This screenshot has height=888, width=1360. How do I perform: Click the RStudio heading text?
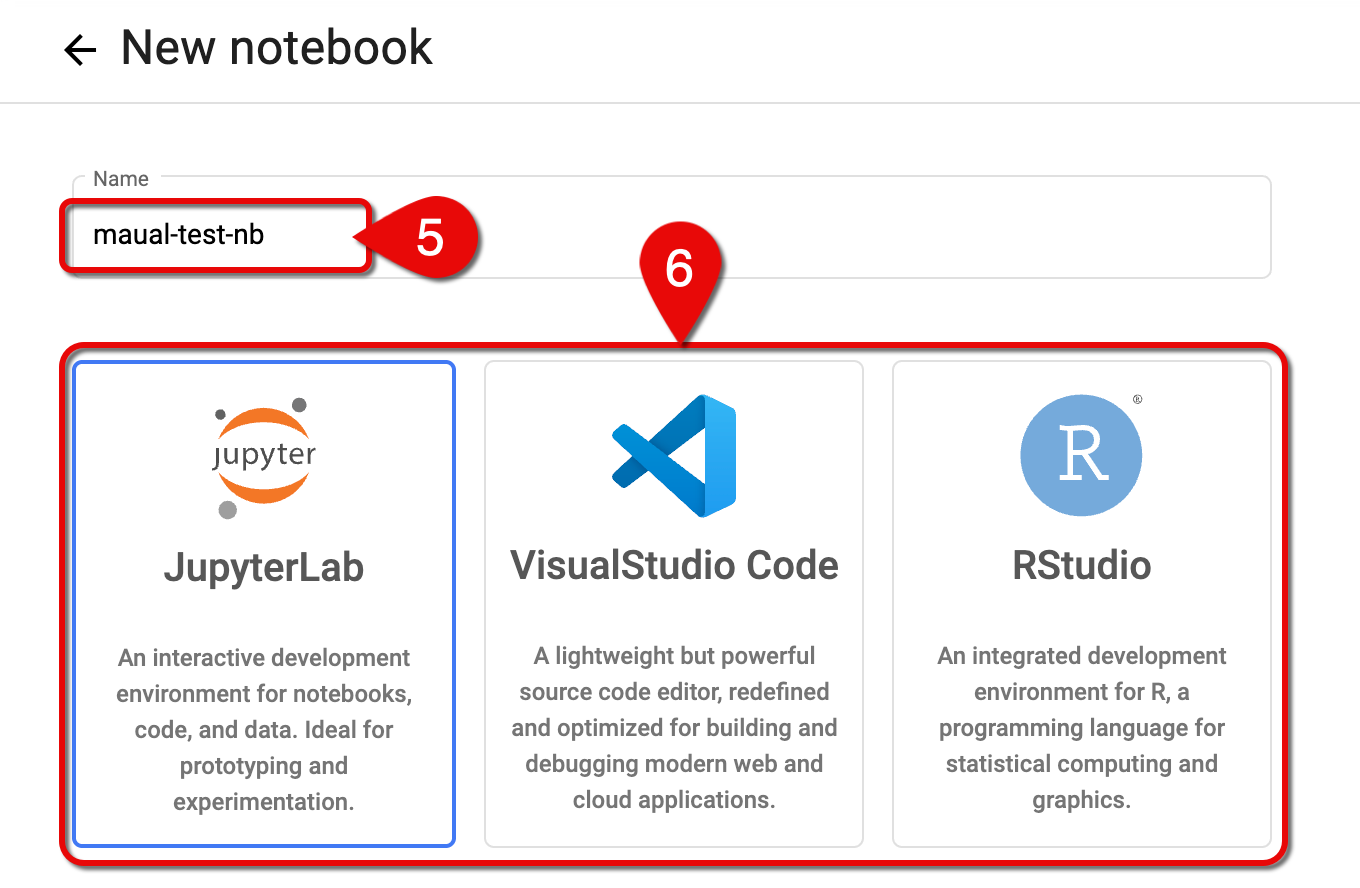point(1081,567)
